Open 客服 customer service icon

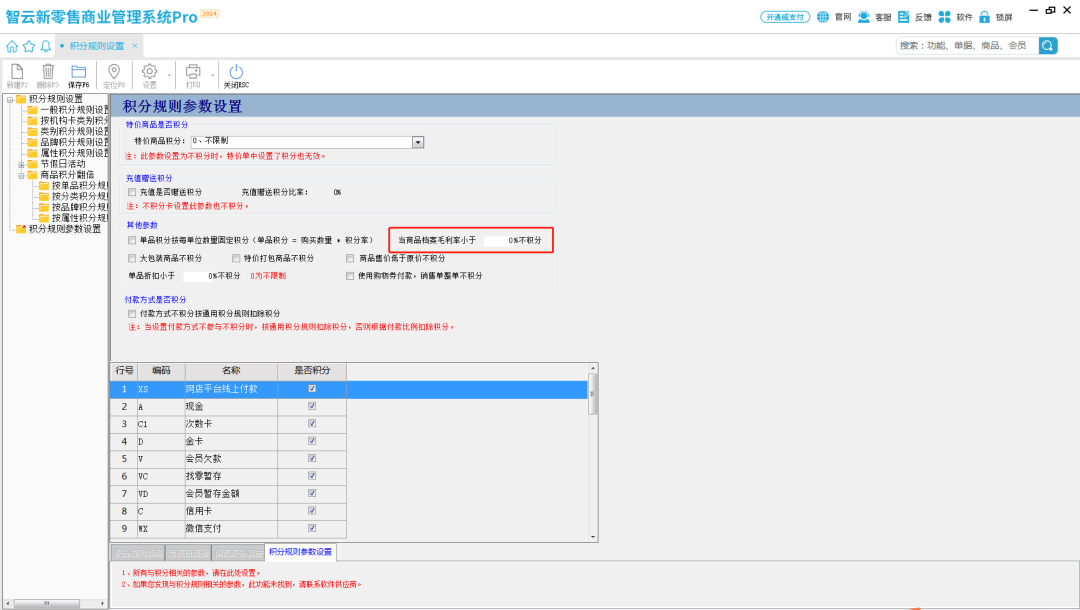pos(864,17)
